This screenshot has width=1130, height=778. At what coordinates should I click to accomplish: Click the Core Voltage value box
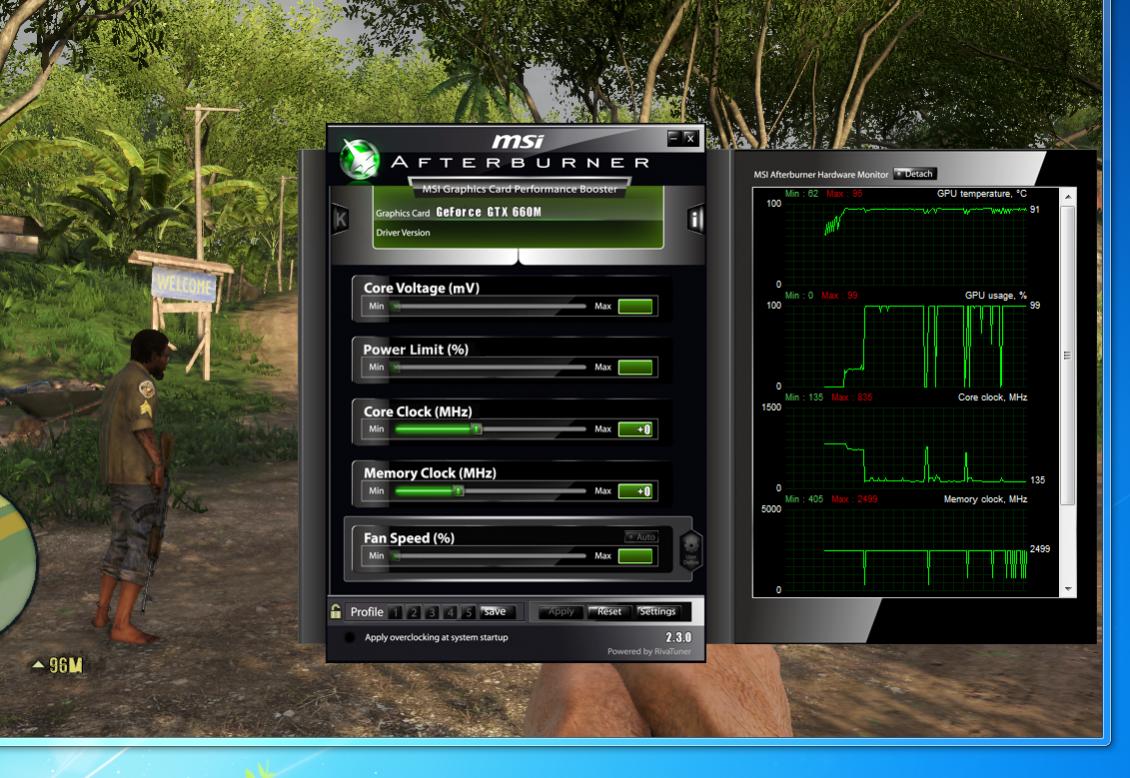coord(635,306)
